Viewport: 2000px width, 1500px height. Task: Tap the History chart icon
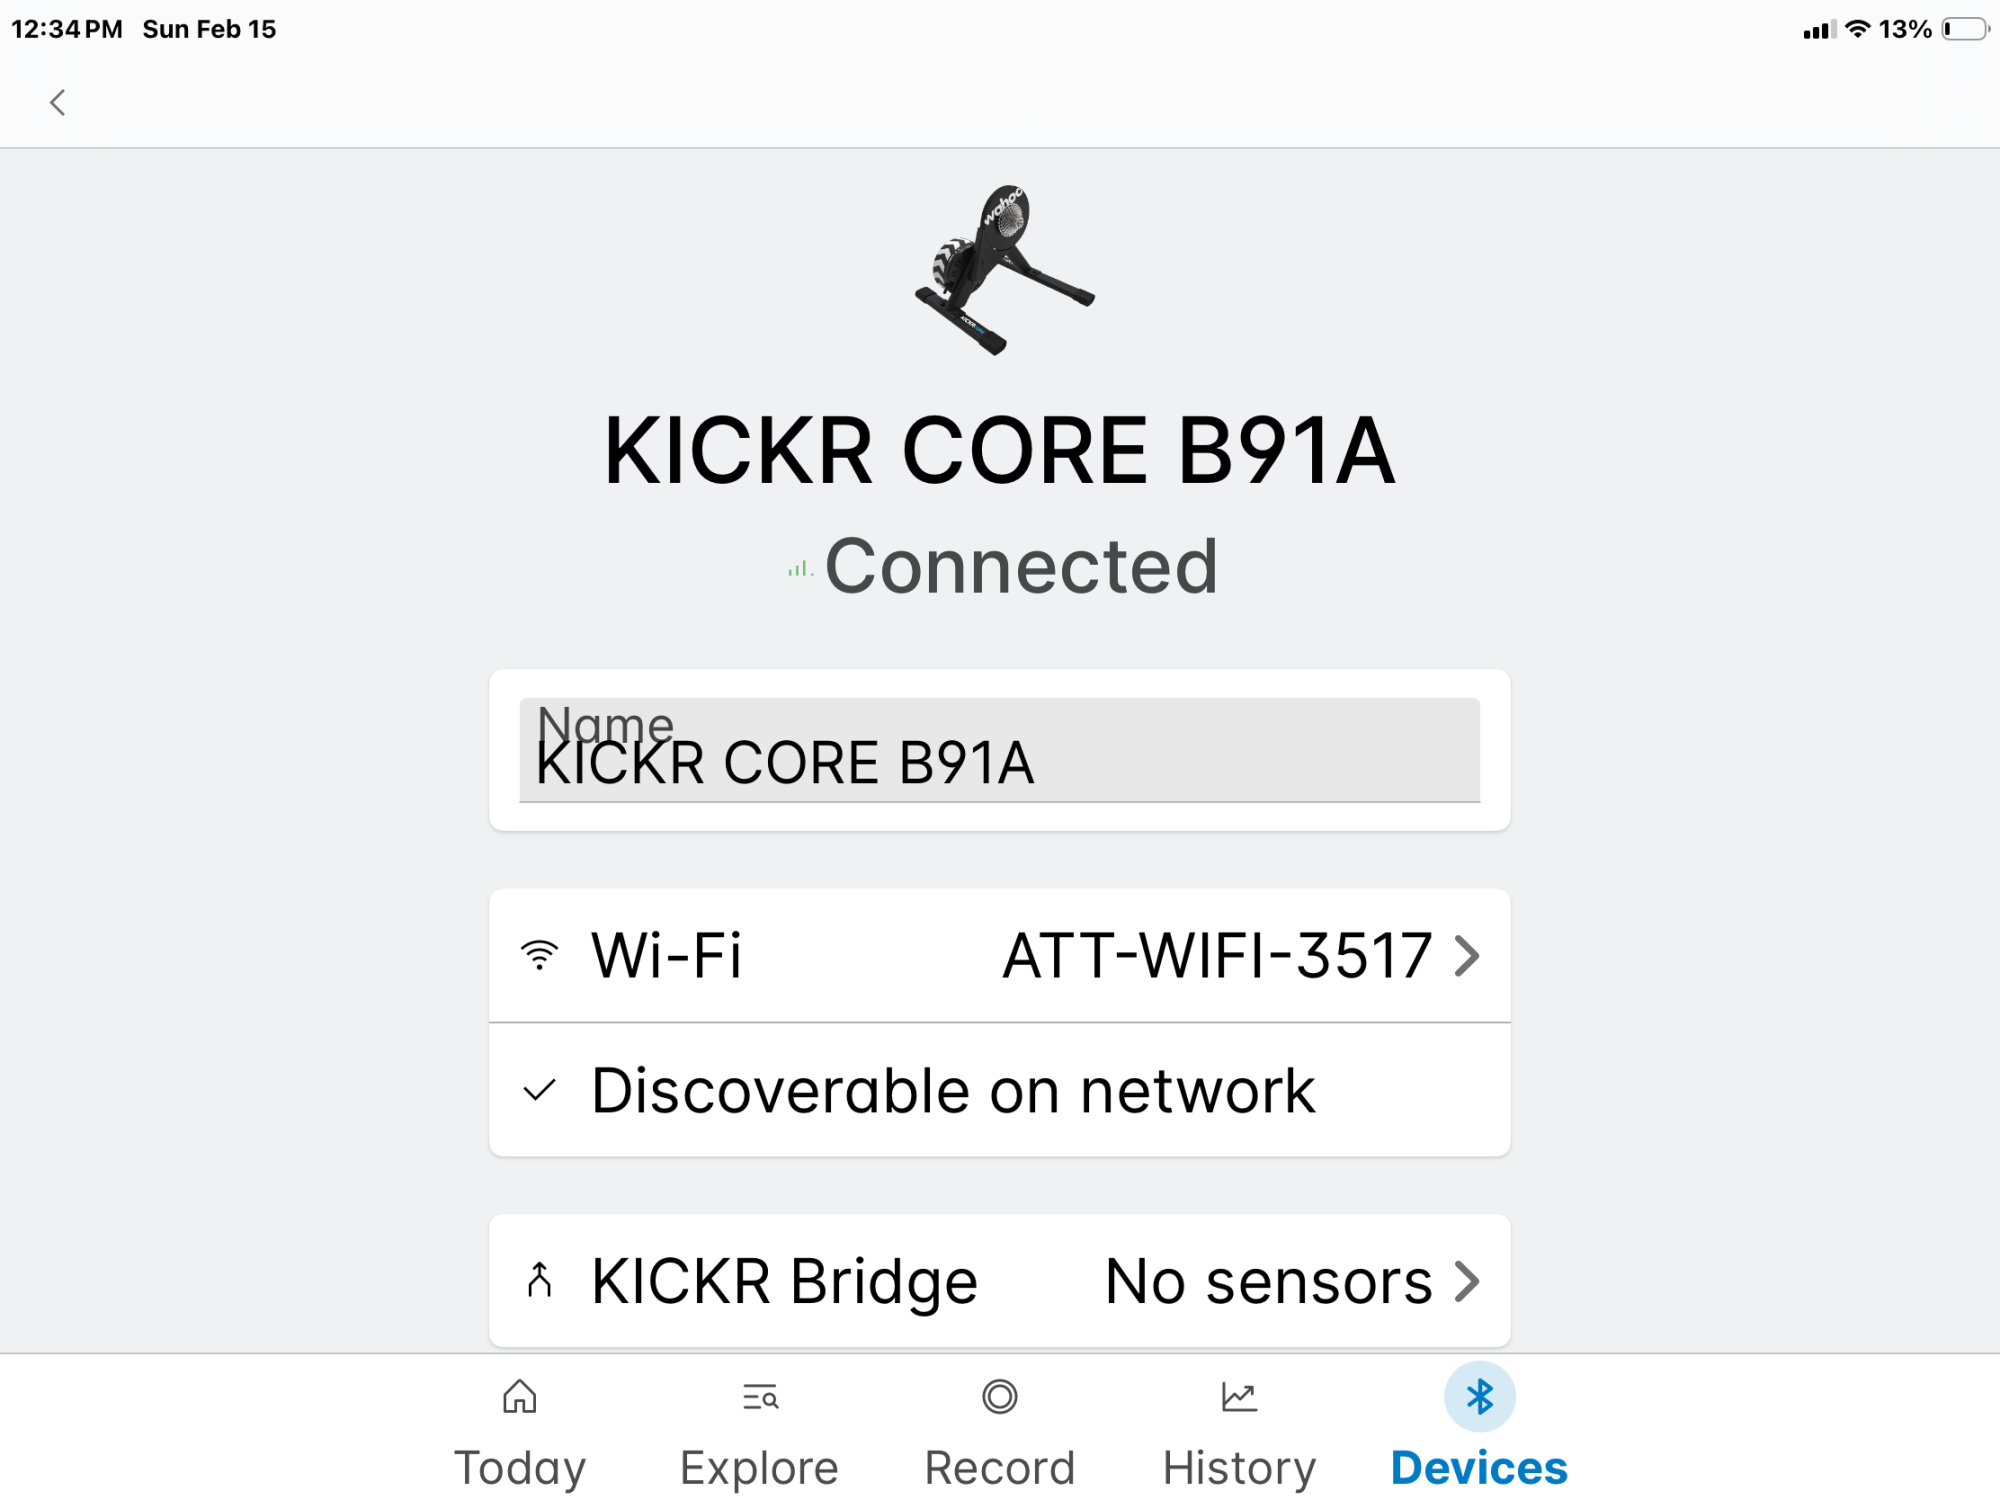(x=1239, y=1397)
